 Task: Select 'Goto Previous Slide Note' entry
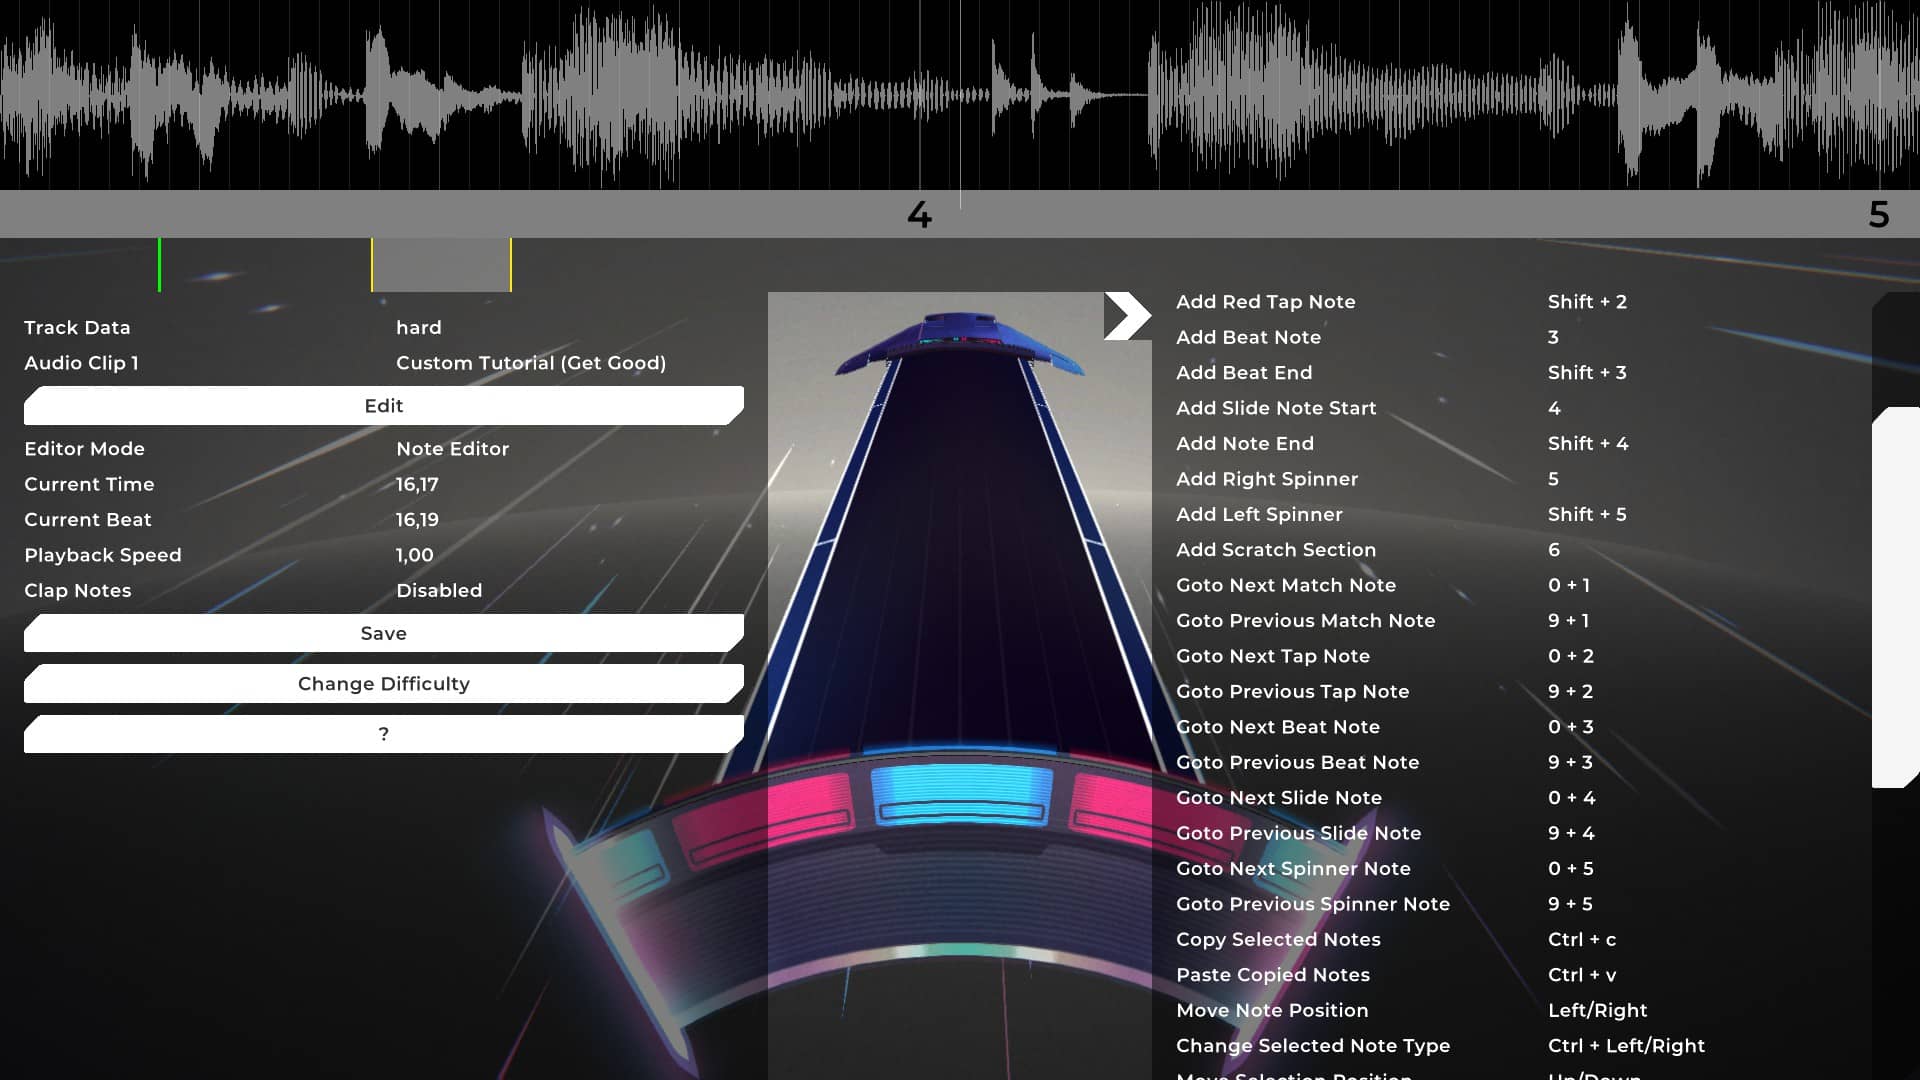click(x=1299, y=833)
